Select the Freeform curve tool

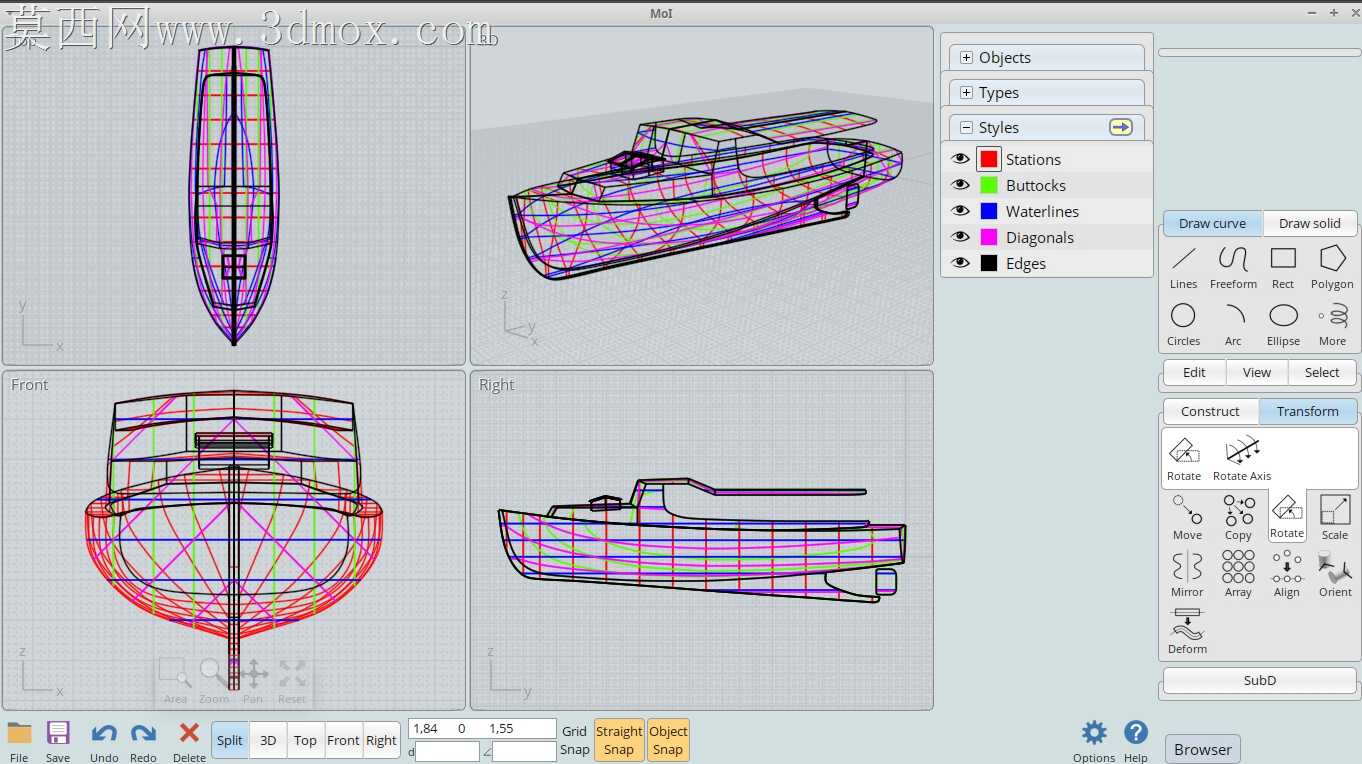point(1233,267)
